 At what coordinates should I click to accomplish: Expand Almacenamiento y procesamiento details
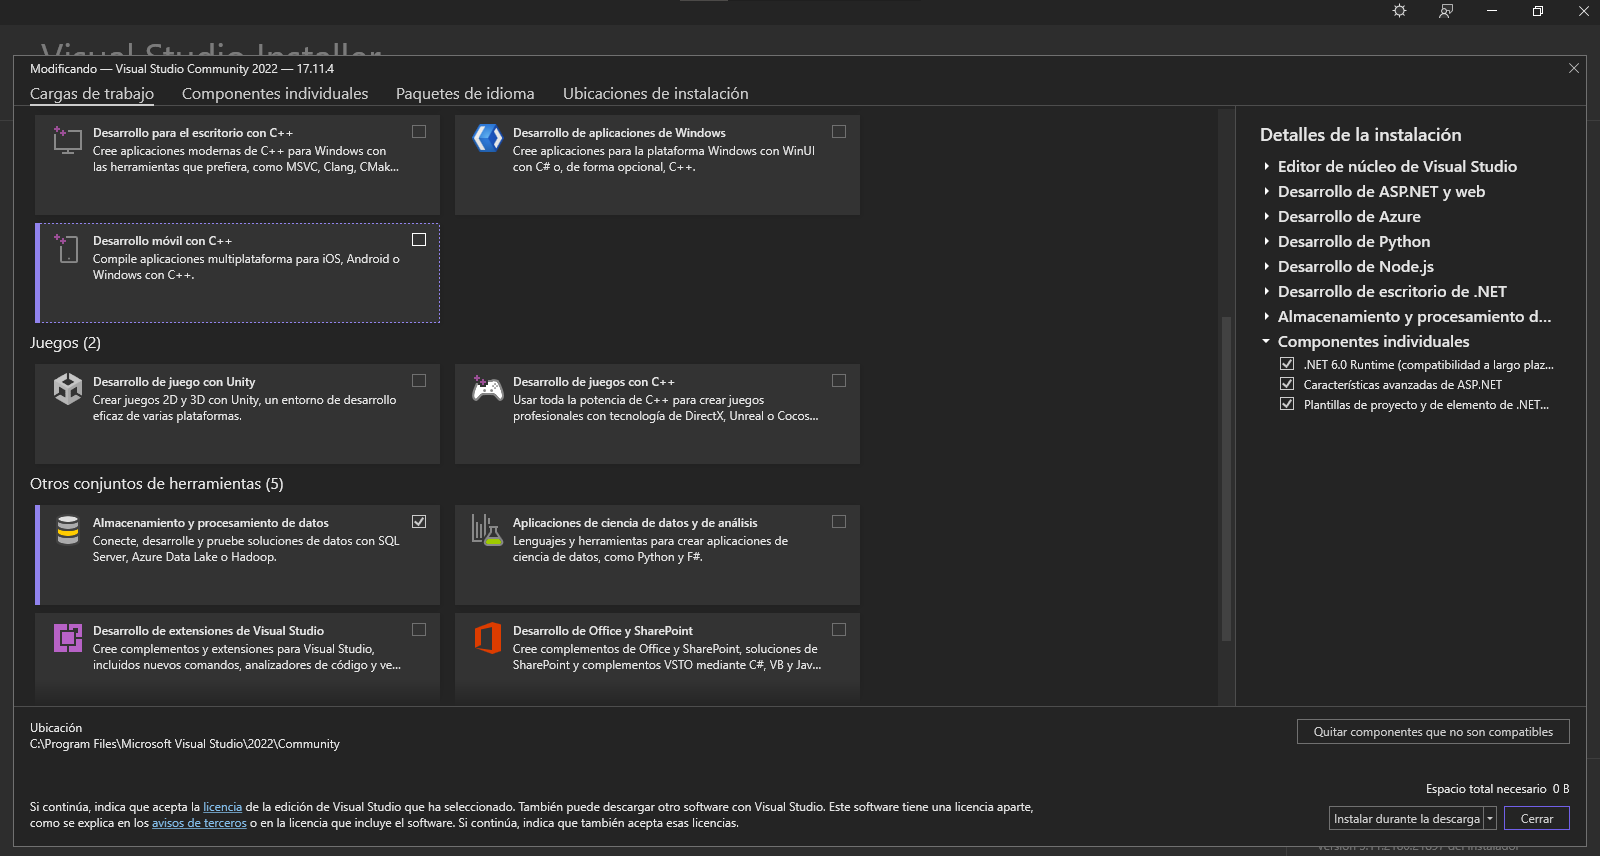(1266, 316)
